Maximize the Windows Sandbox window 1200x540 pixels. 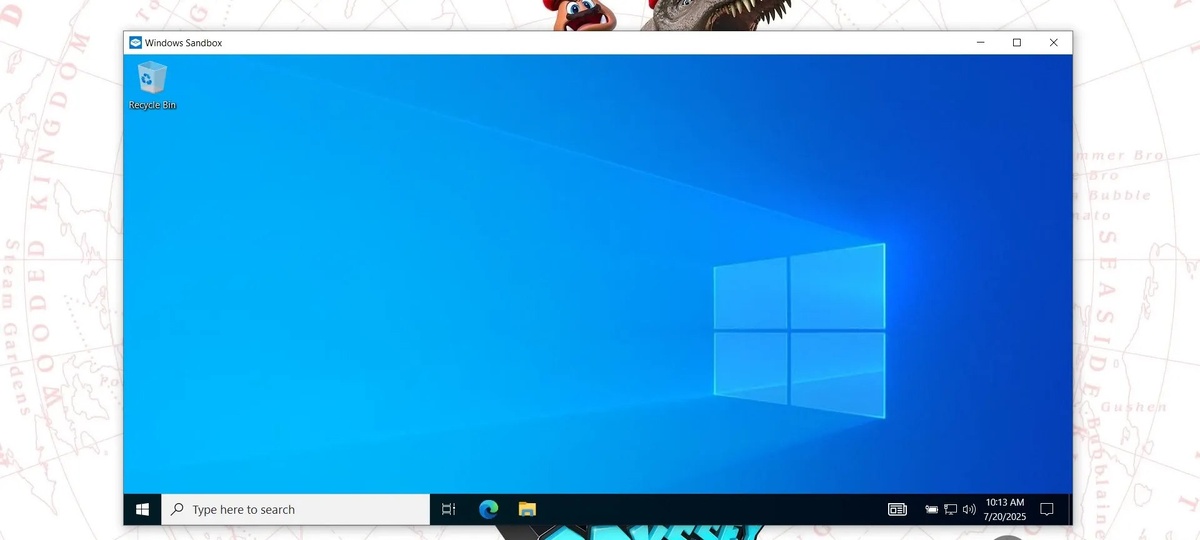[1017, 43]
